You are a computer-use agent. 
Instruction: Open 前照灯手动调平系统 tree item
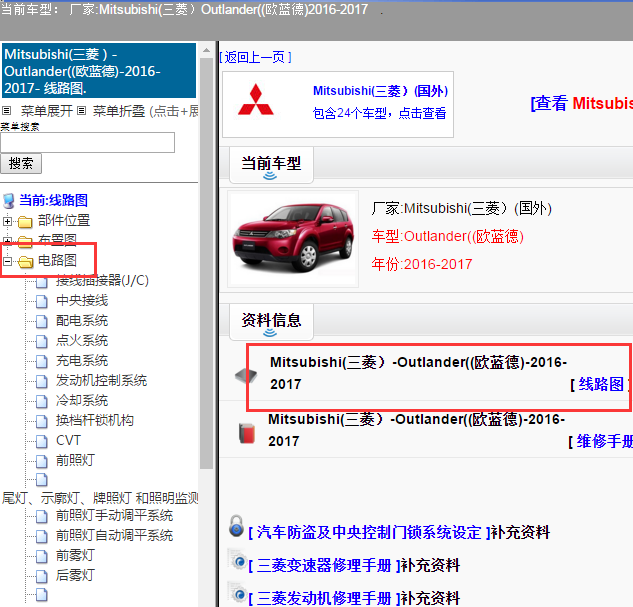point(115,516)
